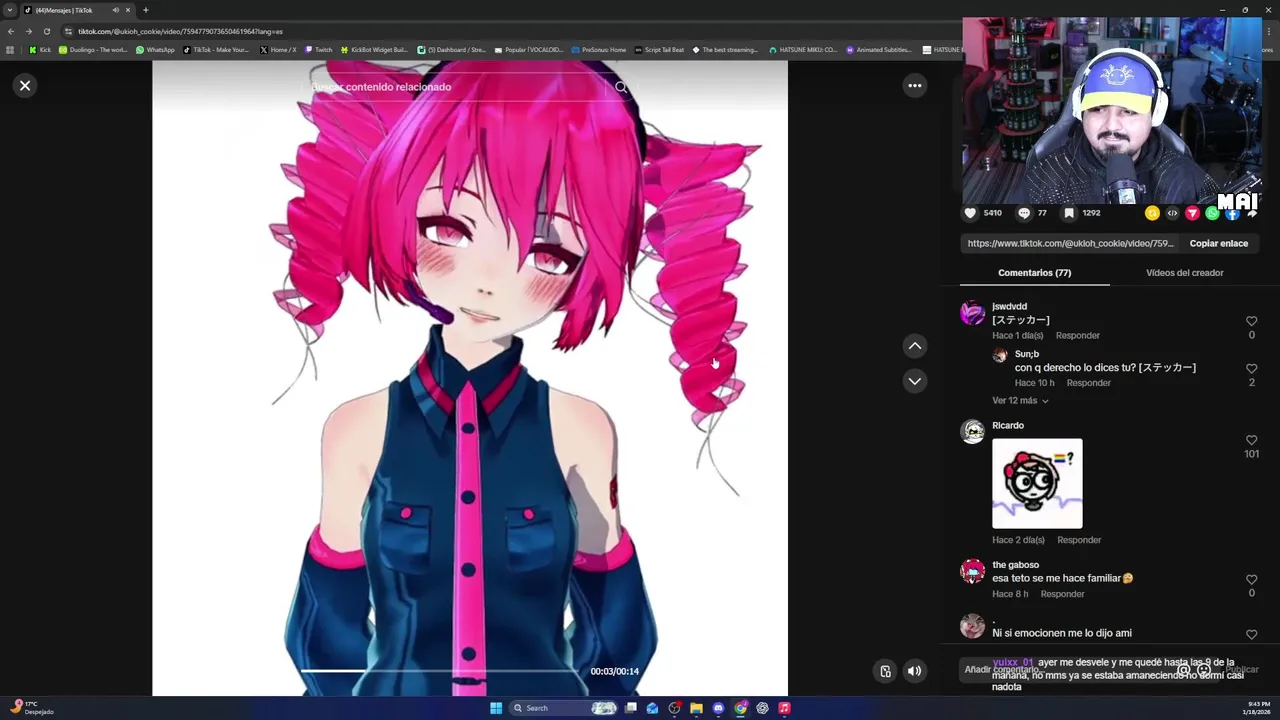This screenshot has height=720, width=1280.
Task: Open Chrome from taskbar
Action: [740, 708]
